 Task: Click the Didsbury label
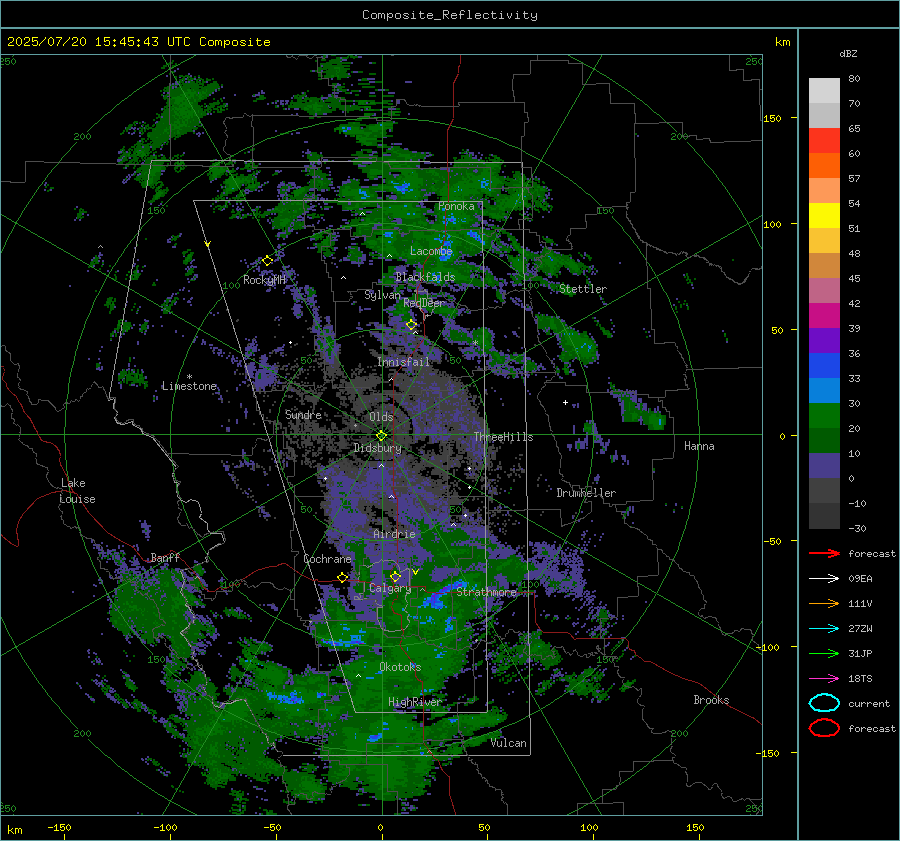pos(377,448)
